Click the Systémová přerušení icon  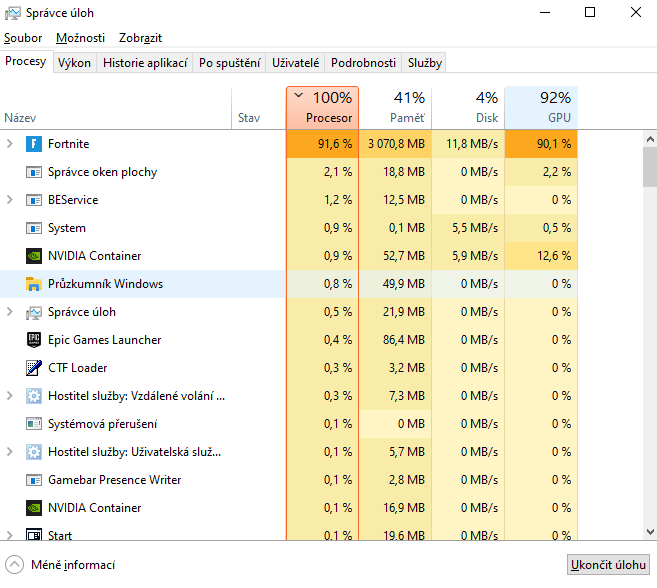(33, 424)
